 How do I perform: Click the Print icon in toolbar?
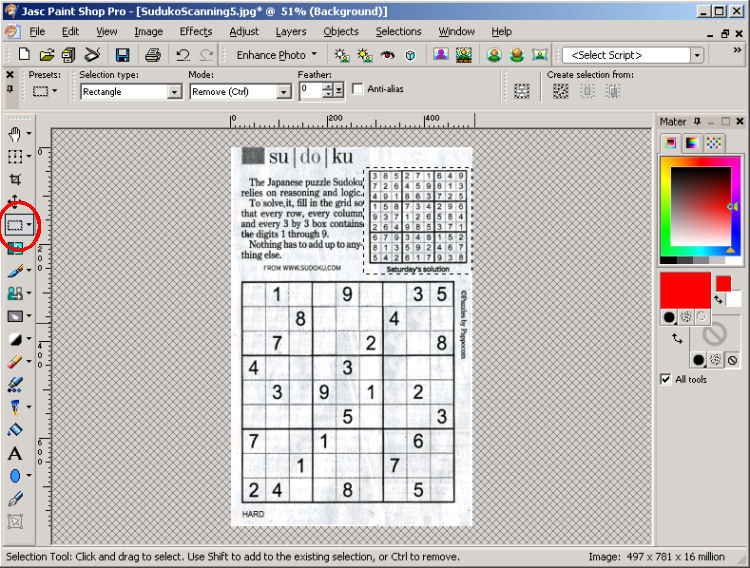pos(152,55)
